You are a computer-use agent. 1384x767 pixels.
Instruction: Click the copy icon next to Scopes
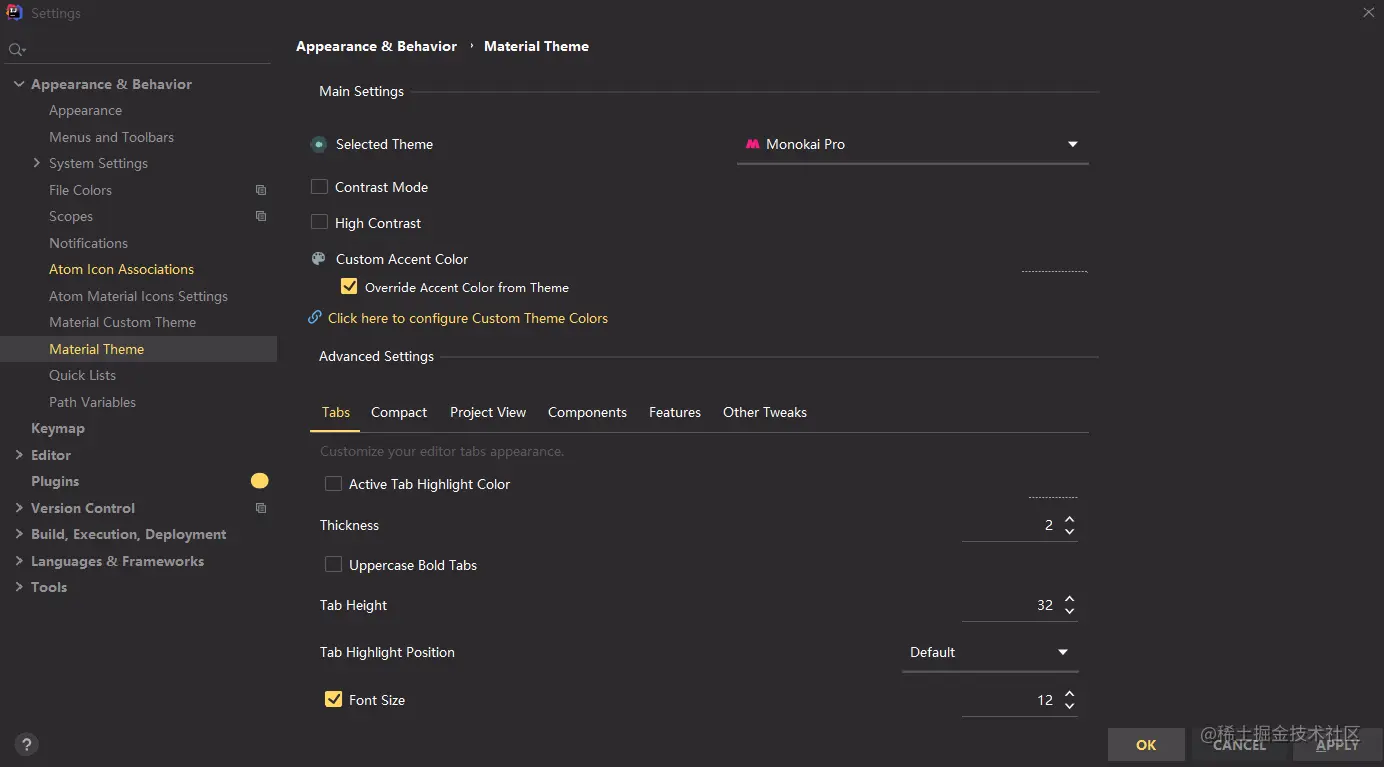pos(261,216)
